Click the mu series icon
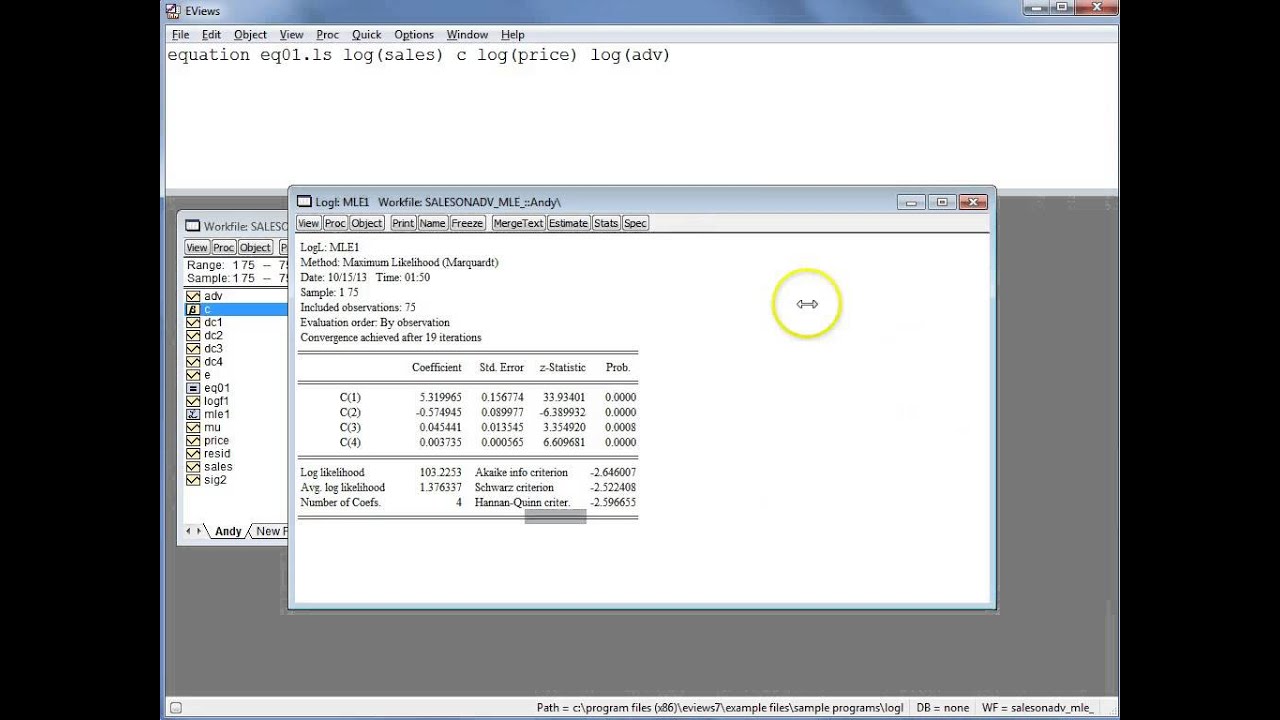Image resolution: width=1280 pixels, height=720 pixels. [193, 427]
